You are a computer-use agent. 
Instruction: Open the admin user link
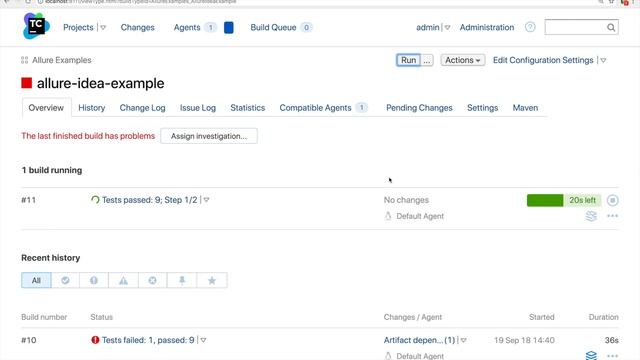(x=427, y=27)
